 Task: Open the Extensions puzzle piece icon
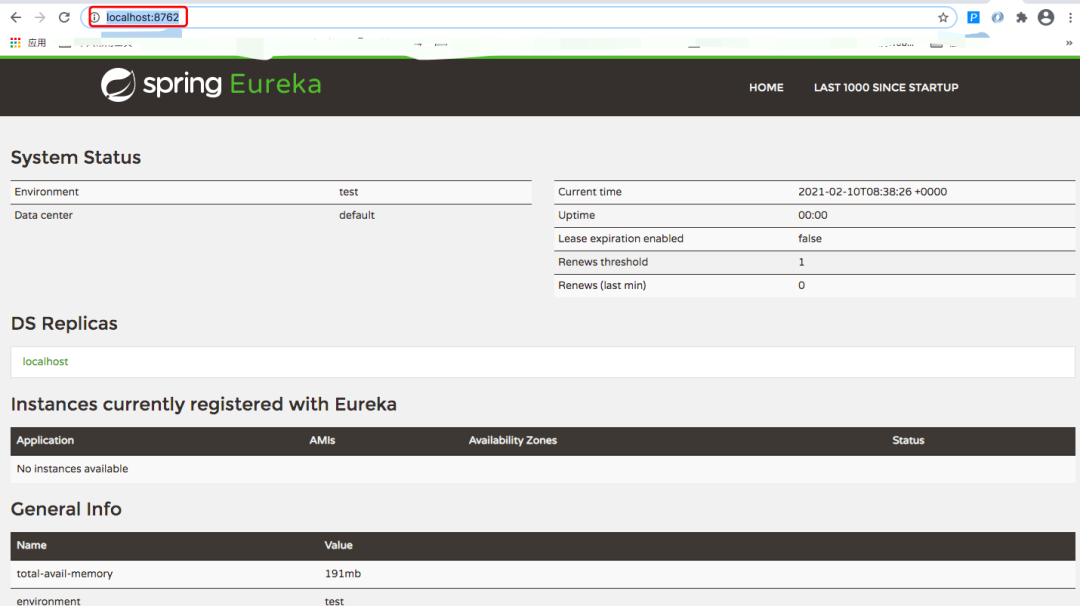point(1021,18)
